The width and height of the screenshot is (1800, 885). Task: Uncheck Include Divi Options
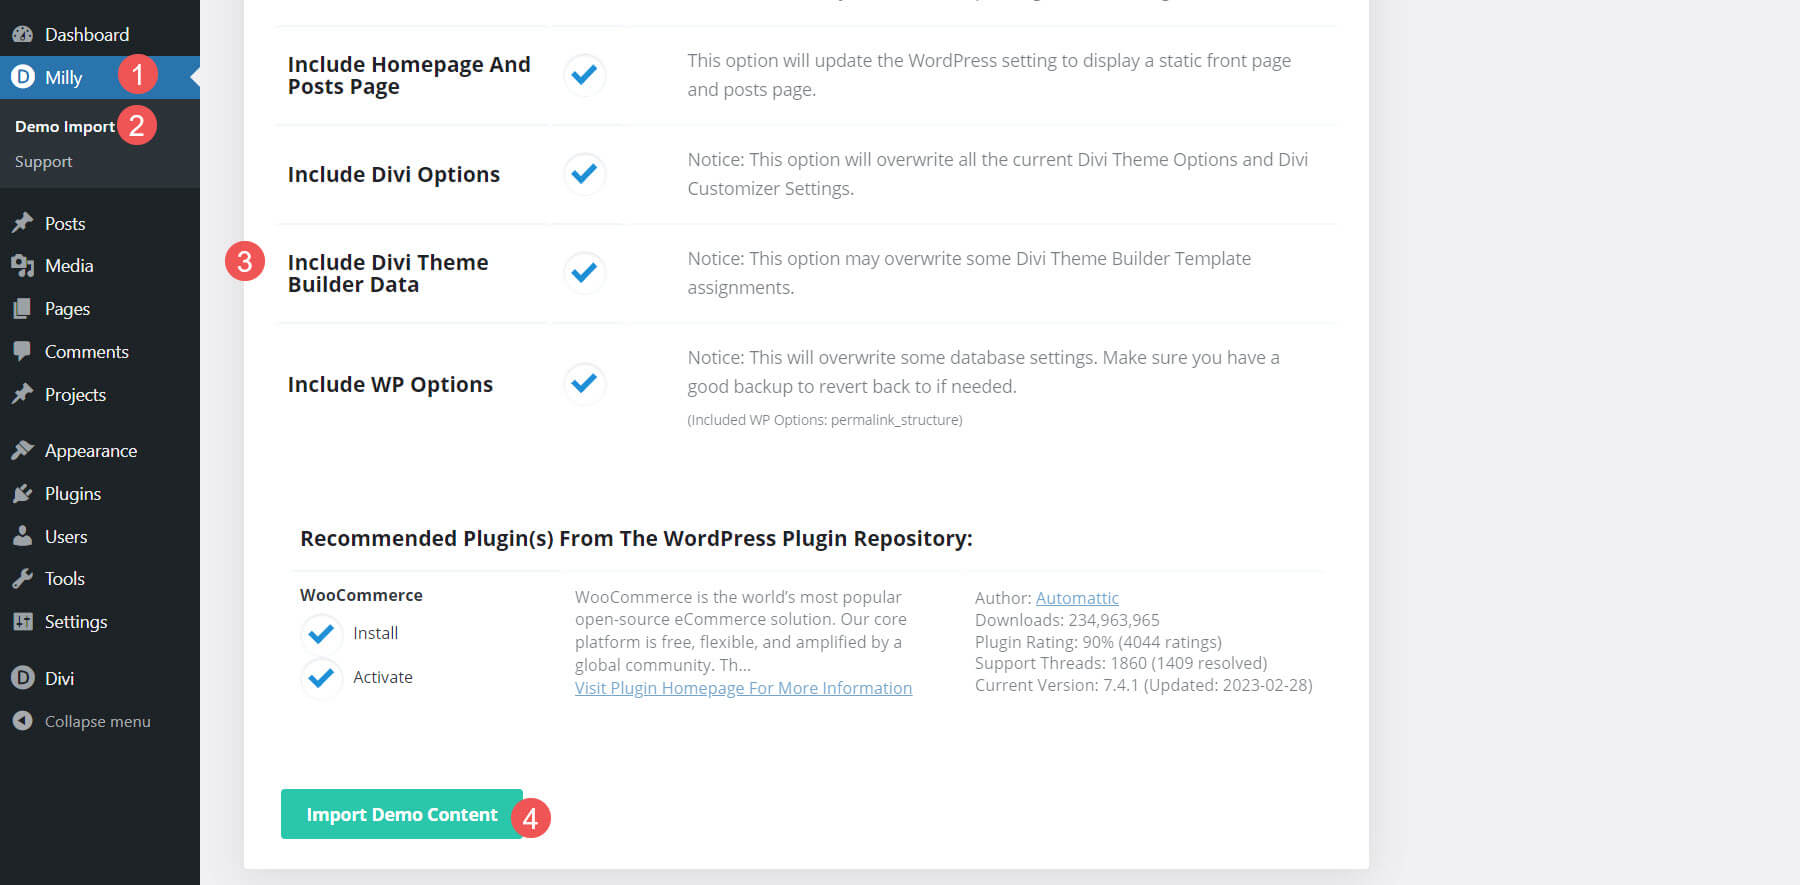pos(583,174)
